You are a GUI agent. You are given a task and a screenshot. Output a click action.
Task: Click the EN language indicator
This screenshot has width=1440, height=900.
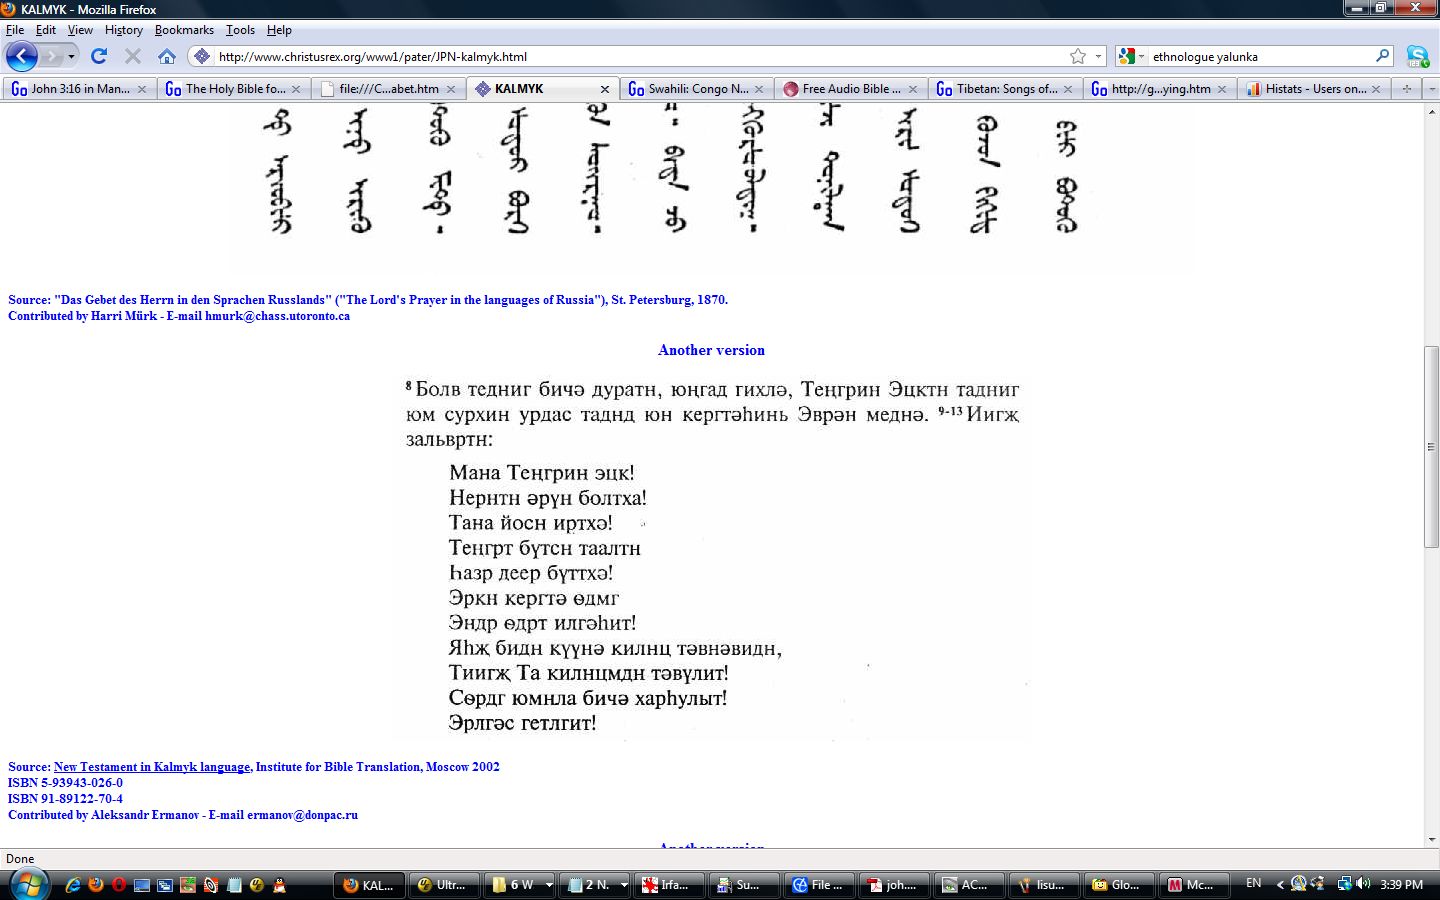1253,883
